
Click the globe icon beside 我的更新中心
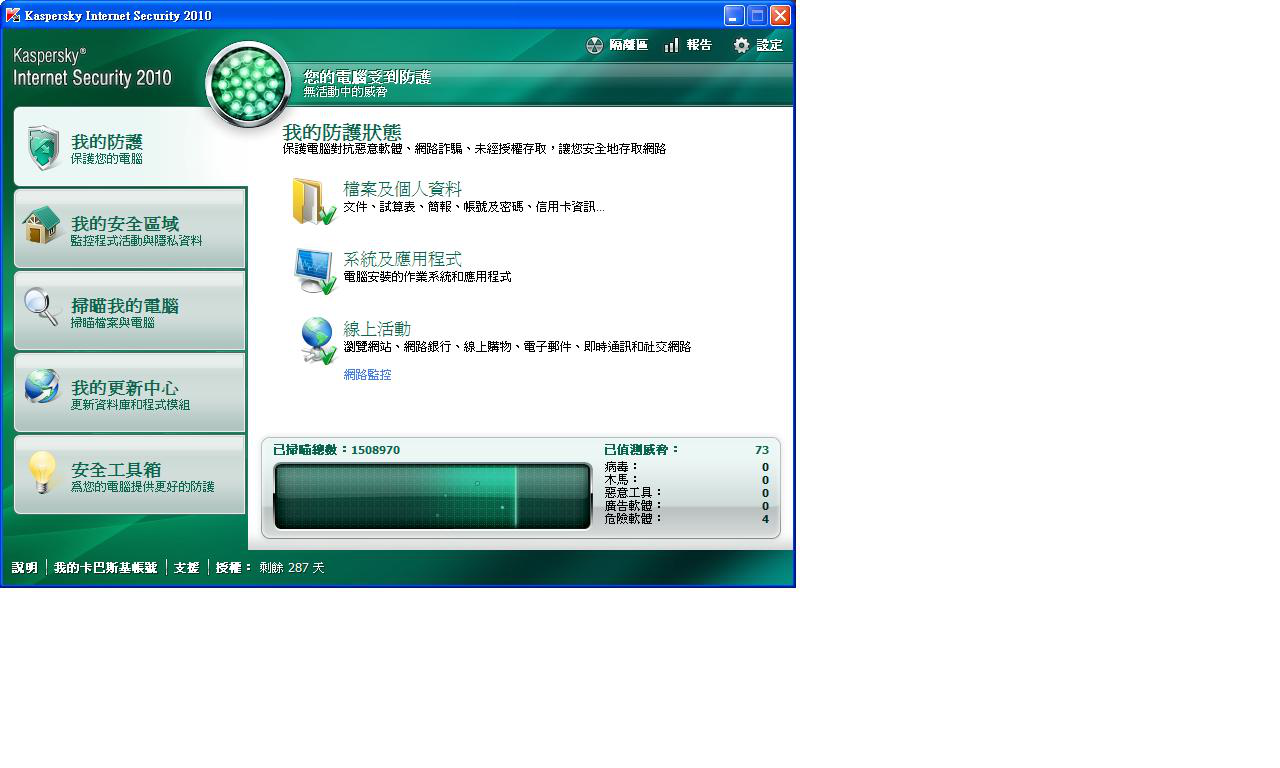pyautogui.click(x=43, y=387)
